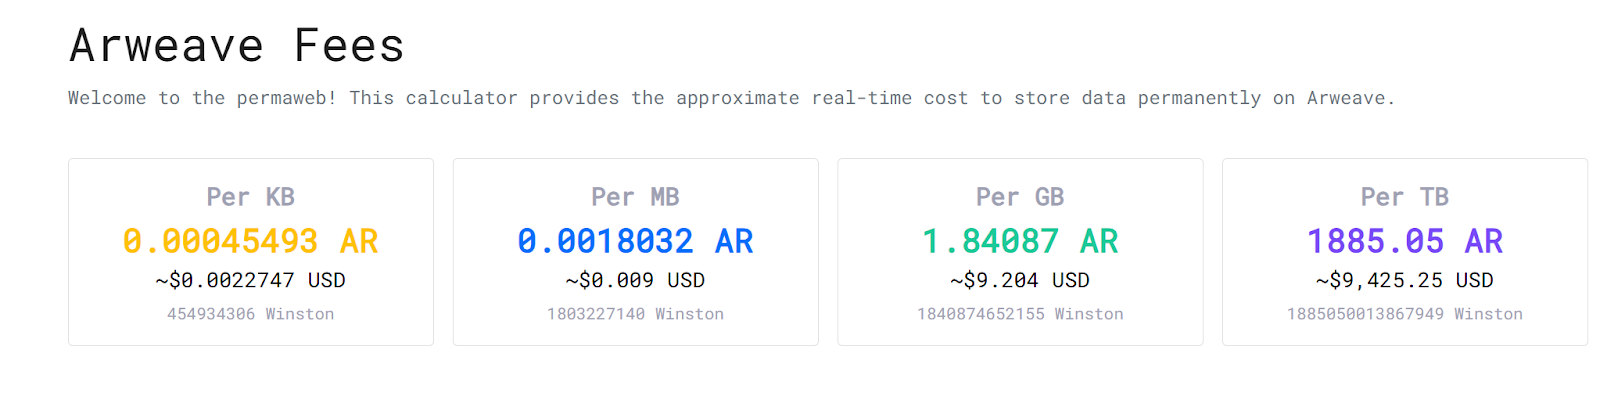Click the ~$9,425.25 USD price
Image resolution: width=1600 pixels, height=404 pixels.
pyautogui.click(x=1404, y=280)
